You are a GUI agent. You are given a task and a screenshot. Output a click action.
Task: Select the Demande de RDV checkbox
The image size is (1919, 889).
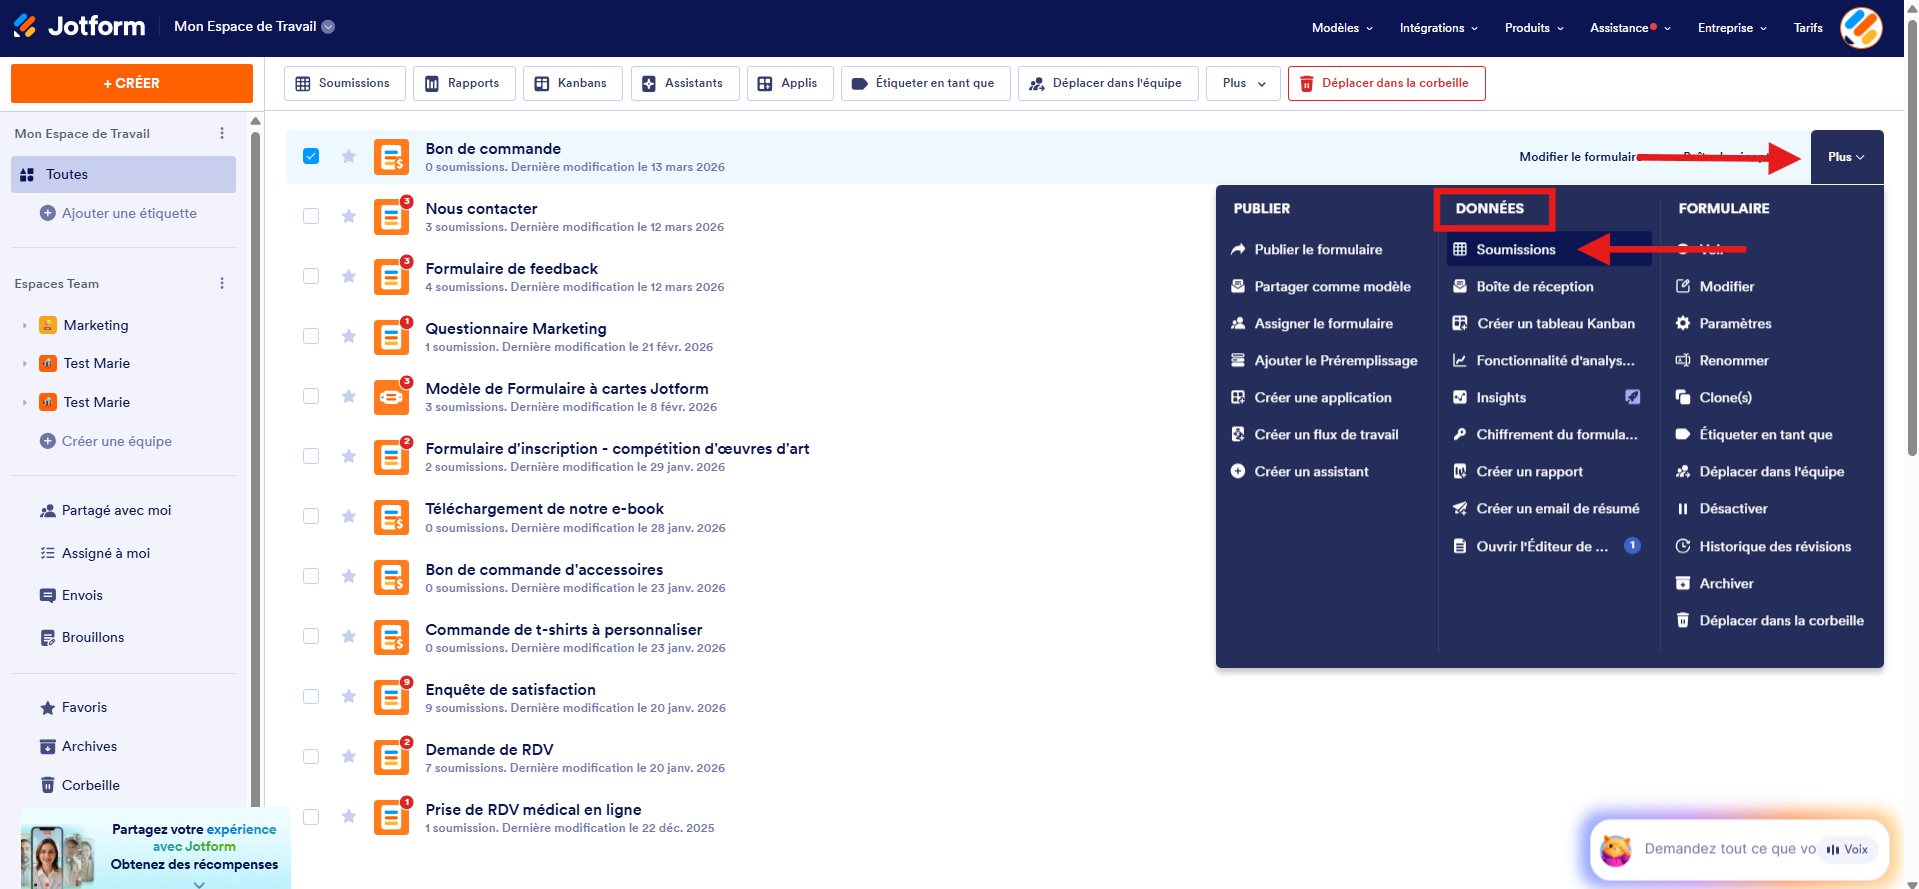click(311, 757)
